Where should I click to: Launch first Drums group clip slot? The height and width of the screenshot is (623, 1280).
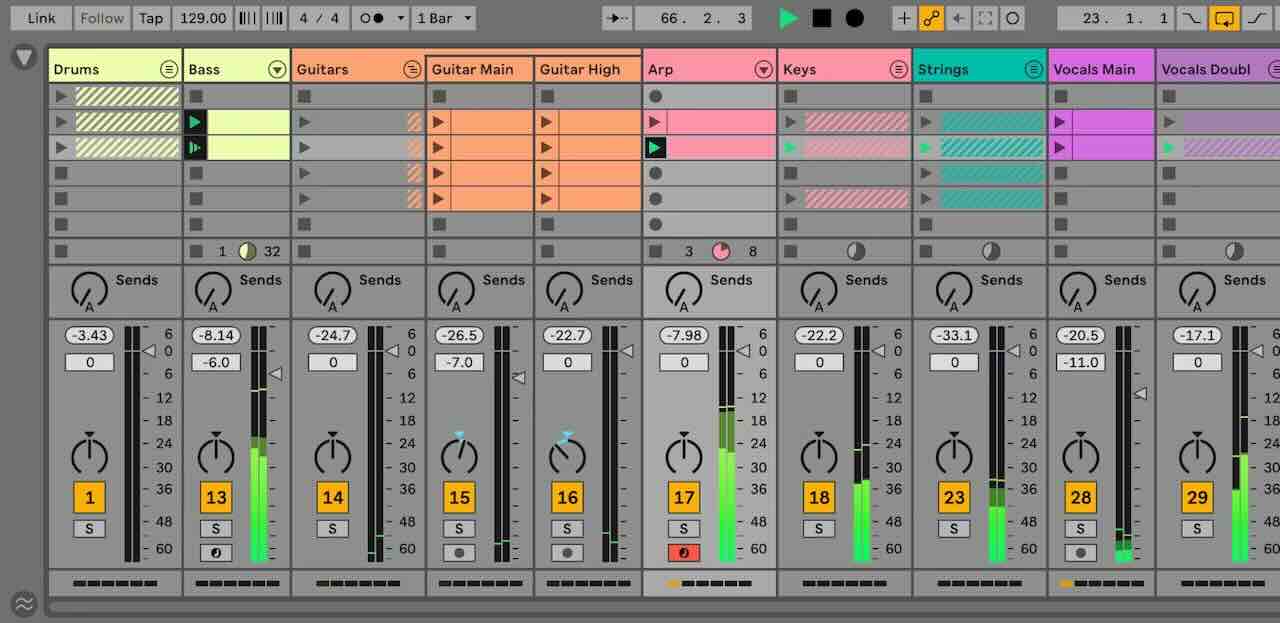click(62, 96)
